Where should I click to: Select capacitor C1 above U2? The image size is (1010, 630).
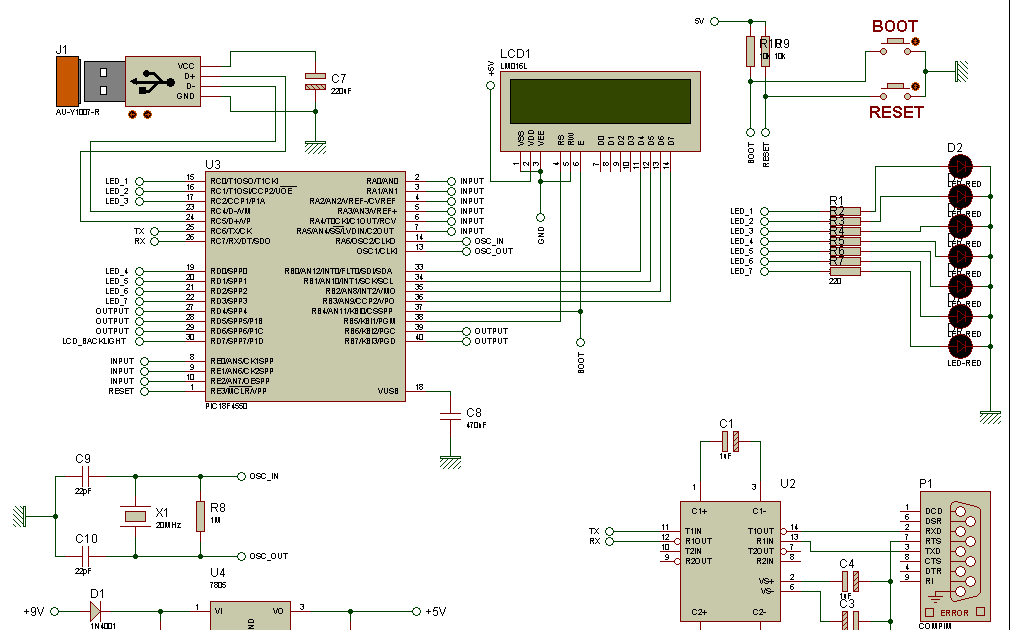coord(730,441)
